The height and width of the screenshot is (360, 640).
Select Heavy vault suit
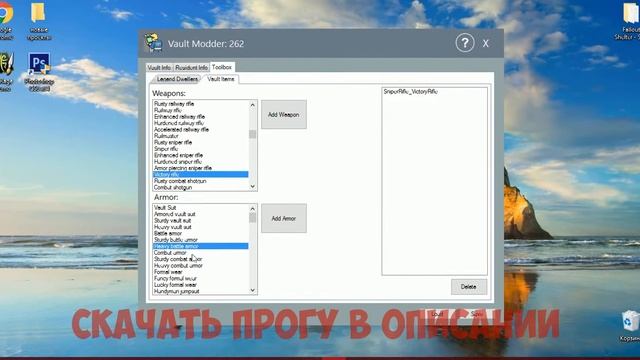(x=200, y=227)
